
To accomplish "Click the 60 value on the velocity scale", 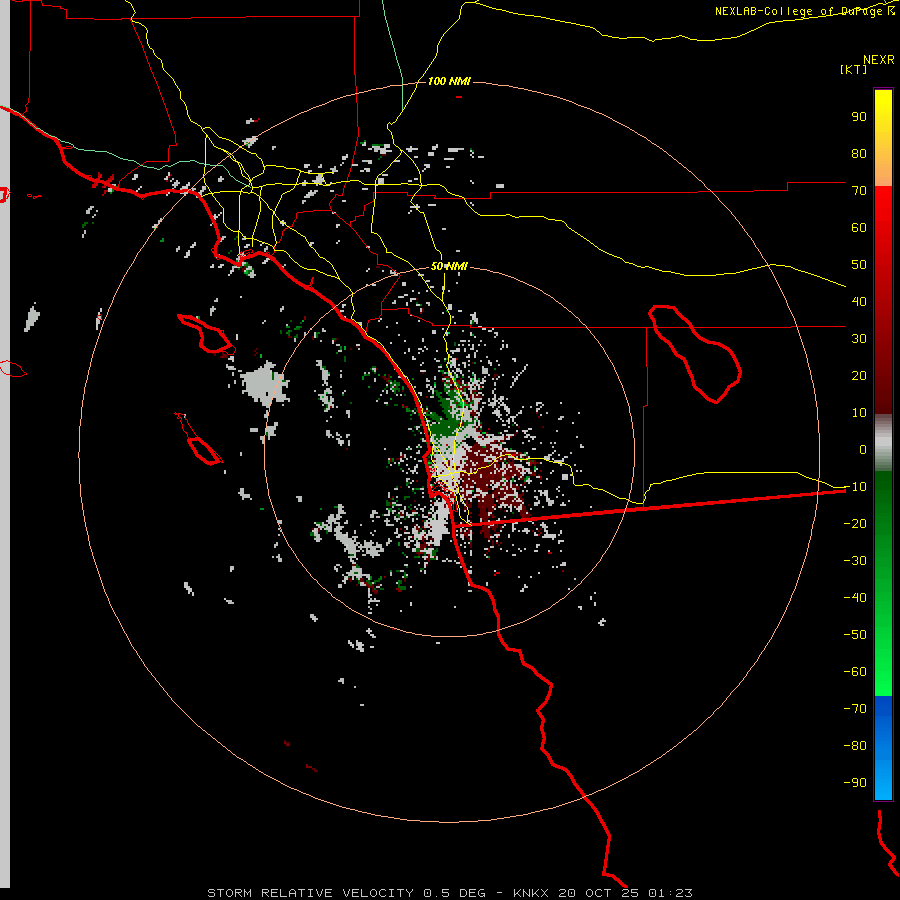I will click(859, 228).
